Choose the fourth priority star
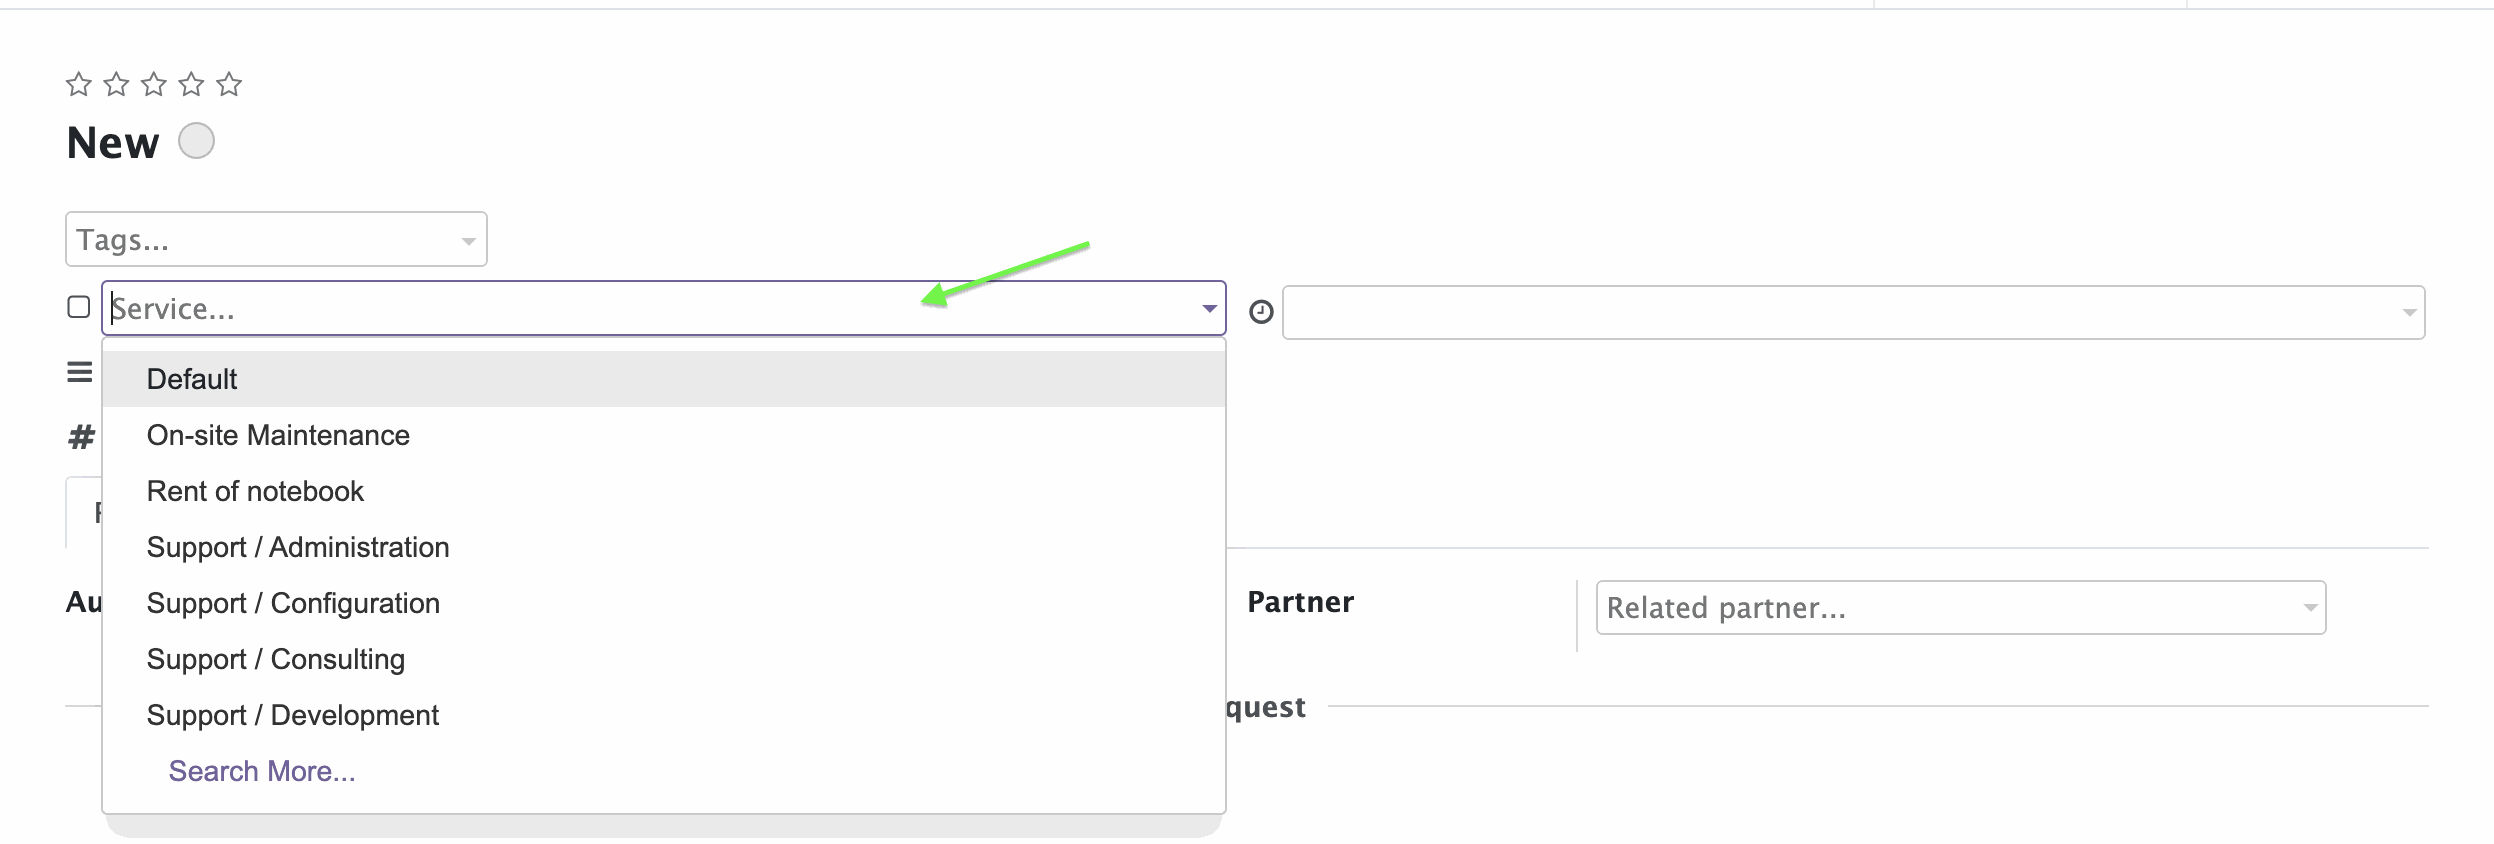 pos(192,84)
